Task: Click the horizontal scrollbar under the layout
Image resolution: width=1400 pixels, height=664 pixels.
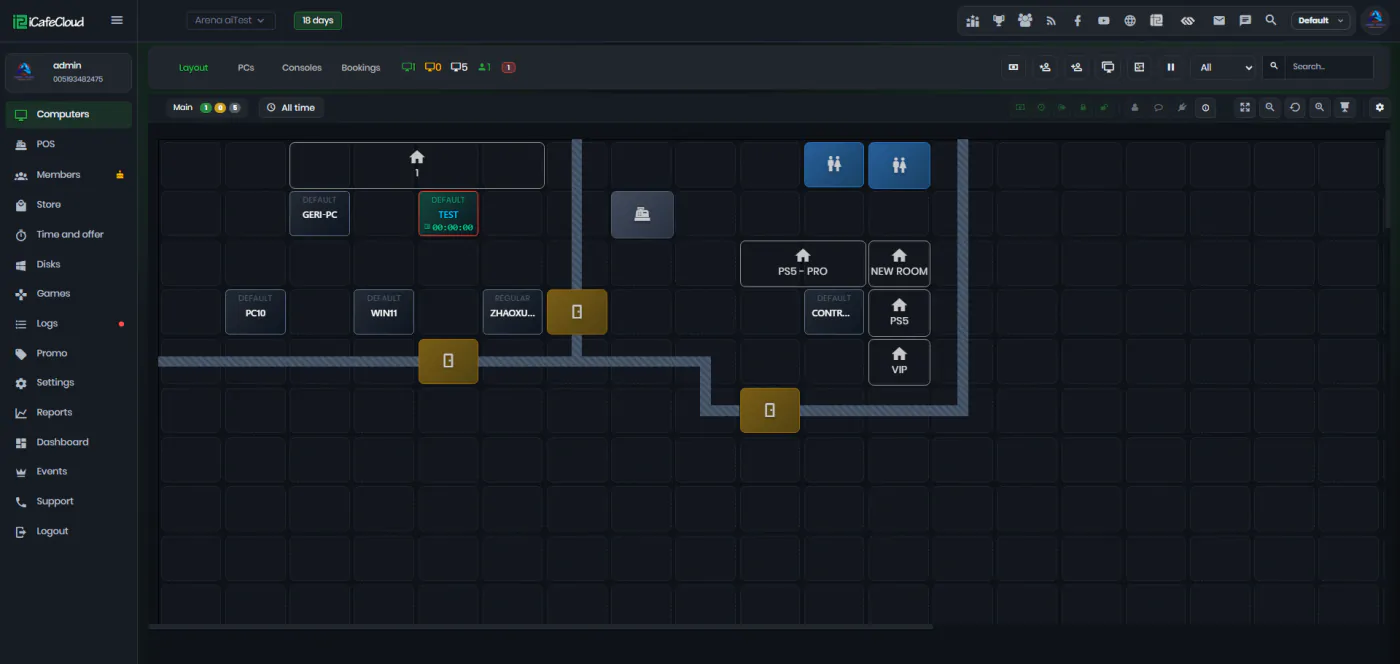Action: [x=540, y=627]
